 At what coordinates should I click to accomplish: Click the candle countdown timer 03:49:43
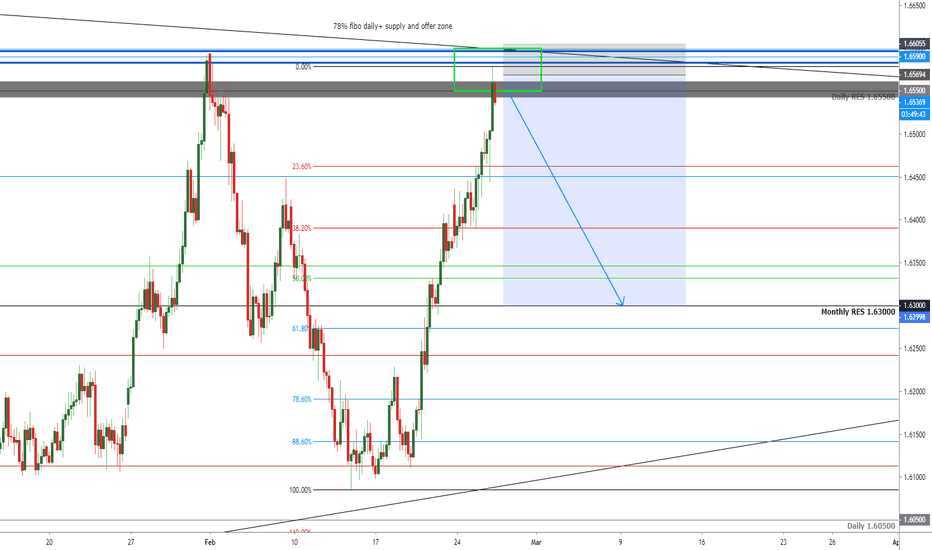pos(914,114)
